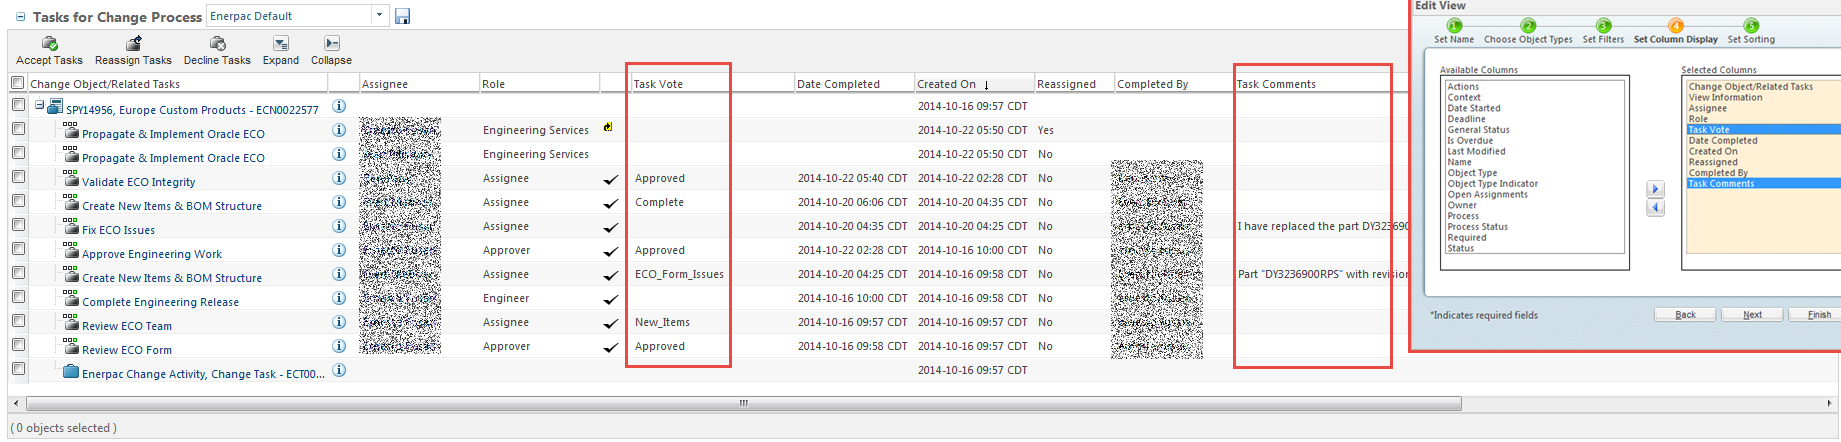
Task: Click the folder icon beside Enerpac Change Activity
Action: [70, 371]
